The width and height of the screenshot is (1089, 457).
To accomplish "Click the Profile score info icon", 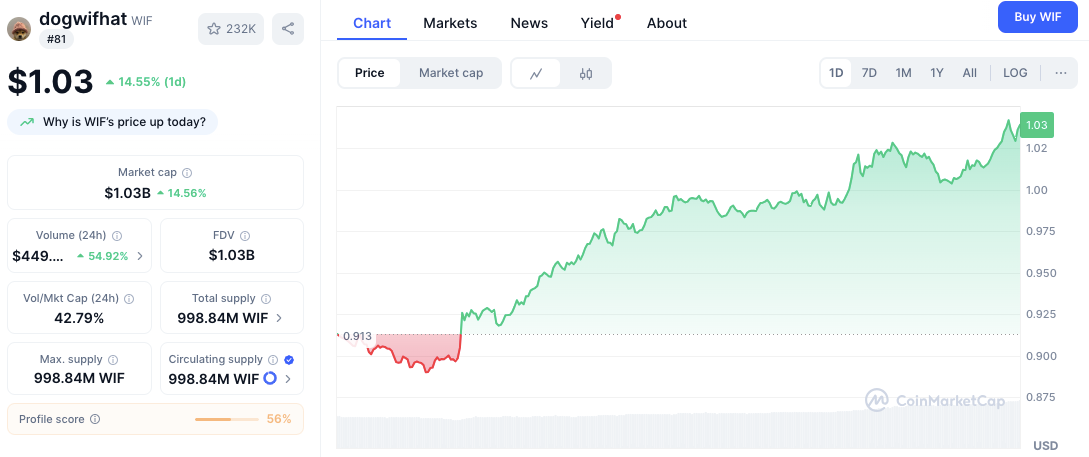I will point(95,420).
